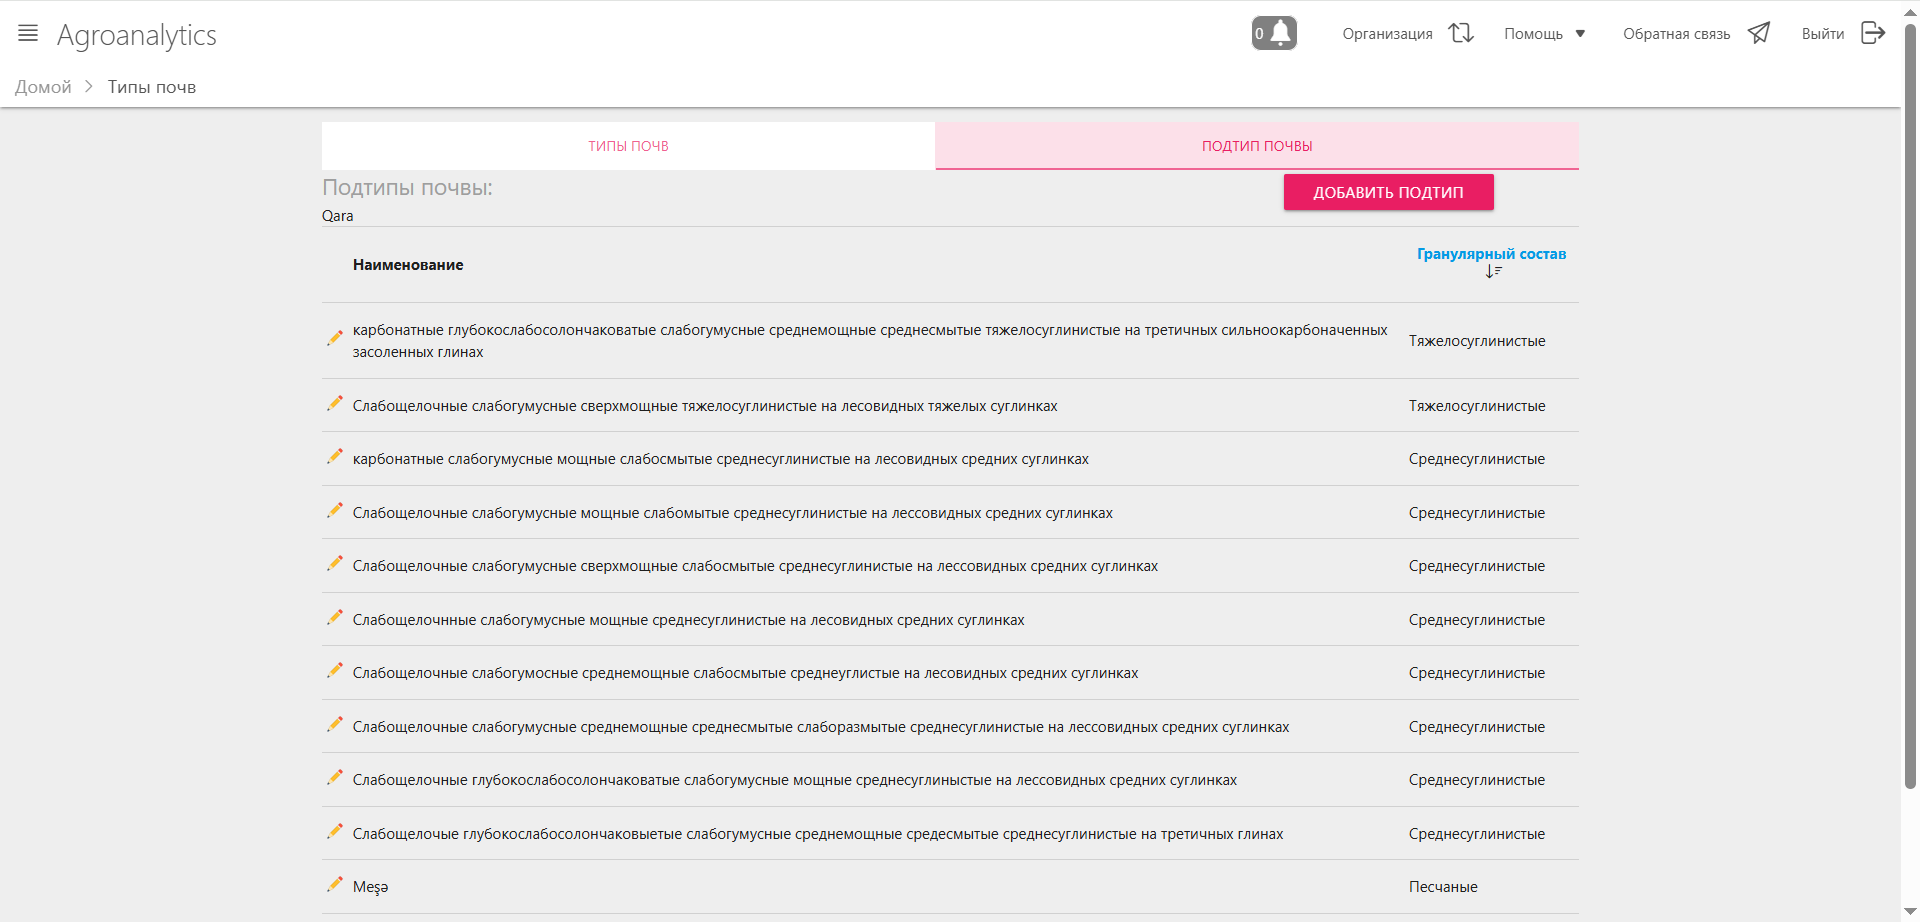Click the paper plane feedback icon

pyautogui.click(x=1759, y=33)
